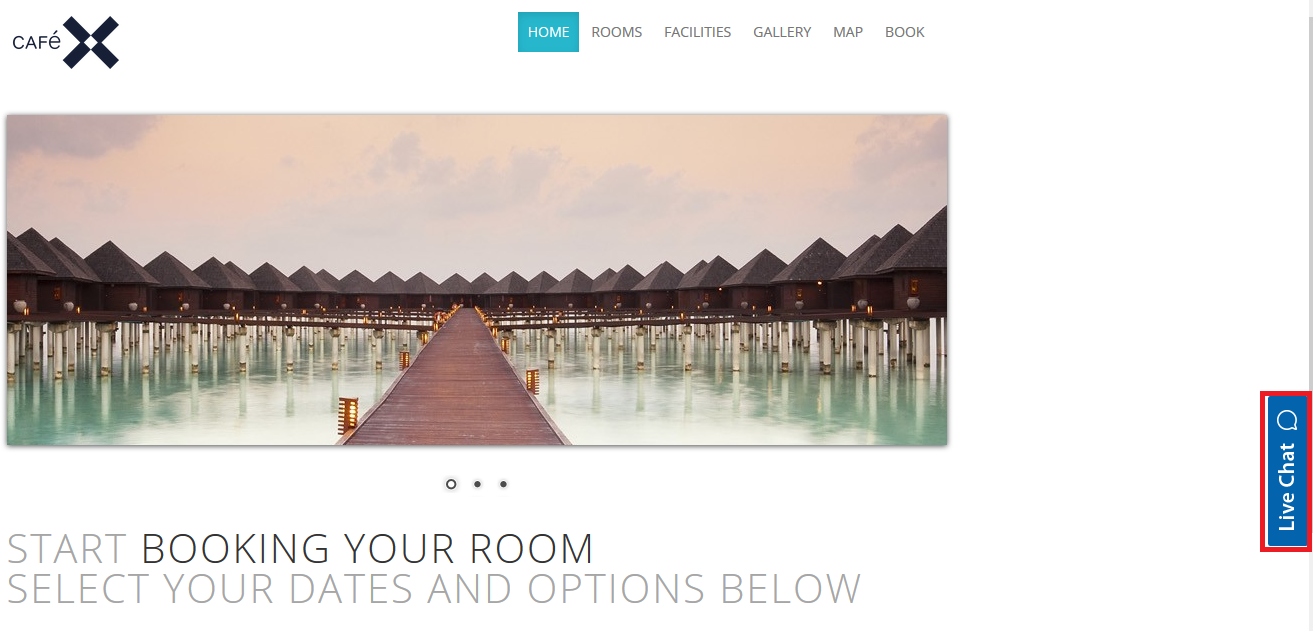Screen dimensions: 1313x631
Task: Click the Start Booking Your Room heading
Action: (300, 549)
